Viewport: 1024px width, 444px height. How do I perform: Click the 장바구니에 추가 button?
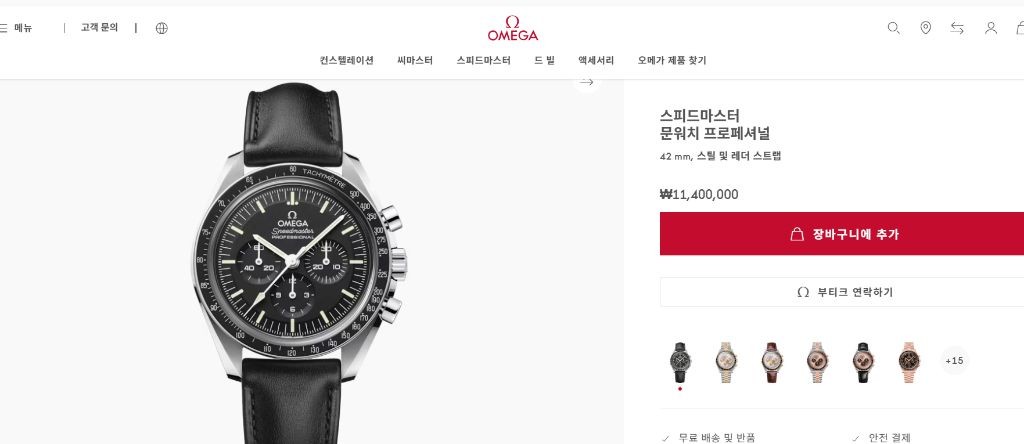[842, 234]
